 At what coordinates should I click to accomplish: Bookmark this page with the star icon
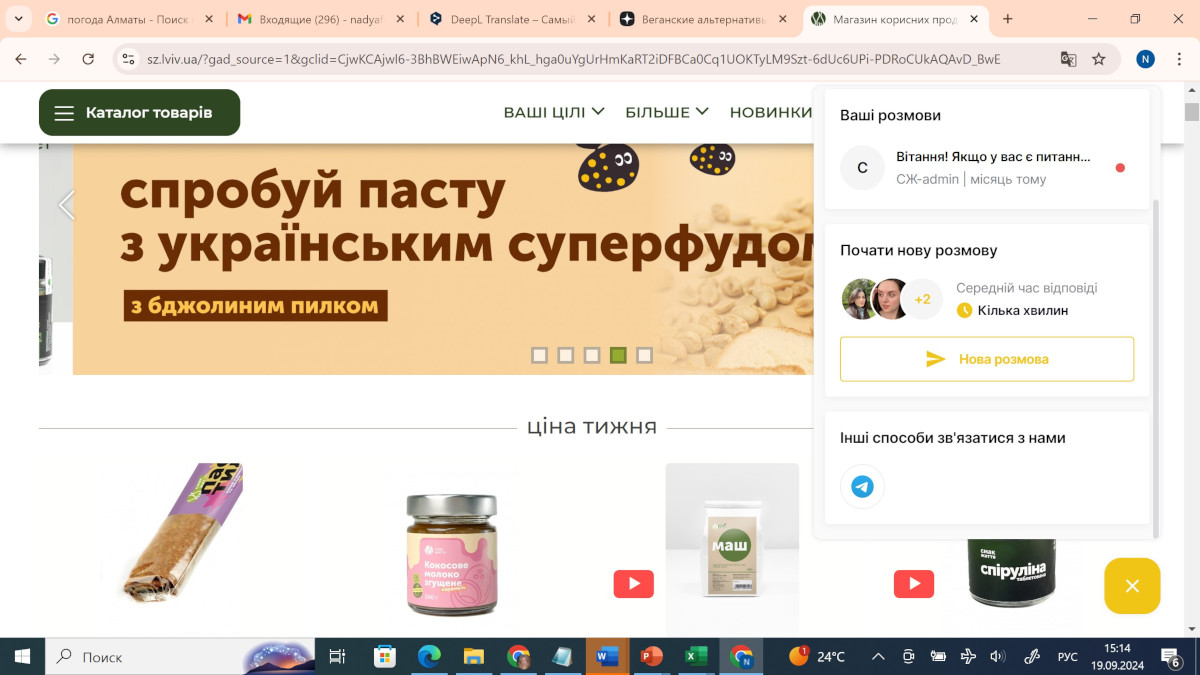[x=1099, y=59]
